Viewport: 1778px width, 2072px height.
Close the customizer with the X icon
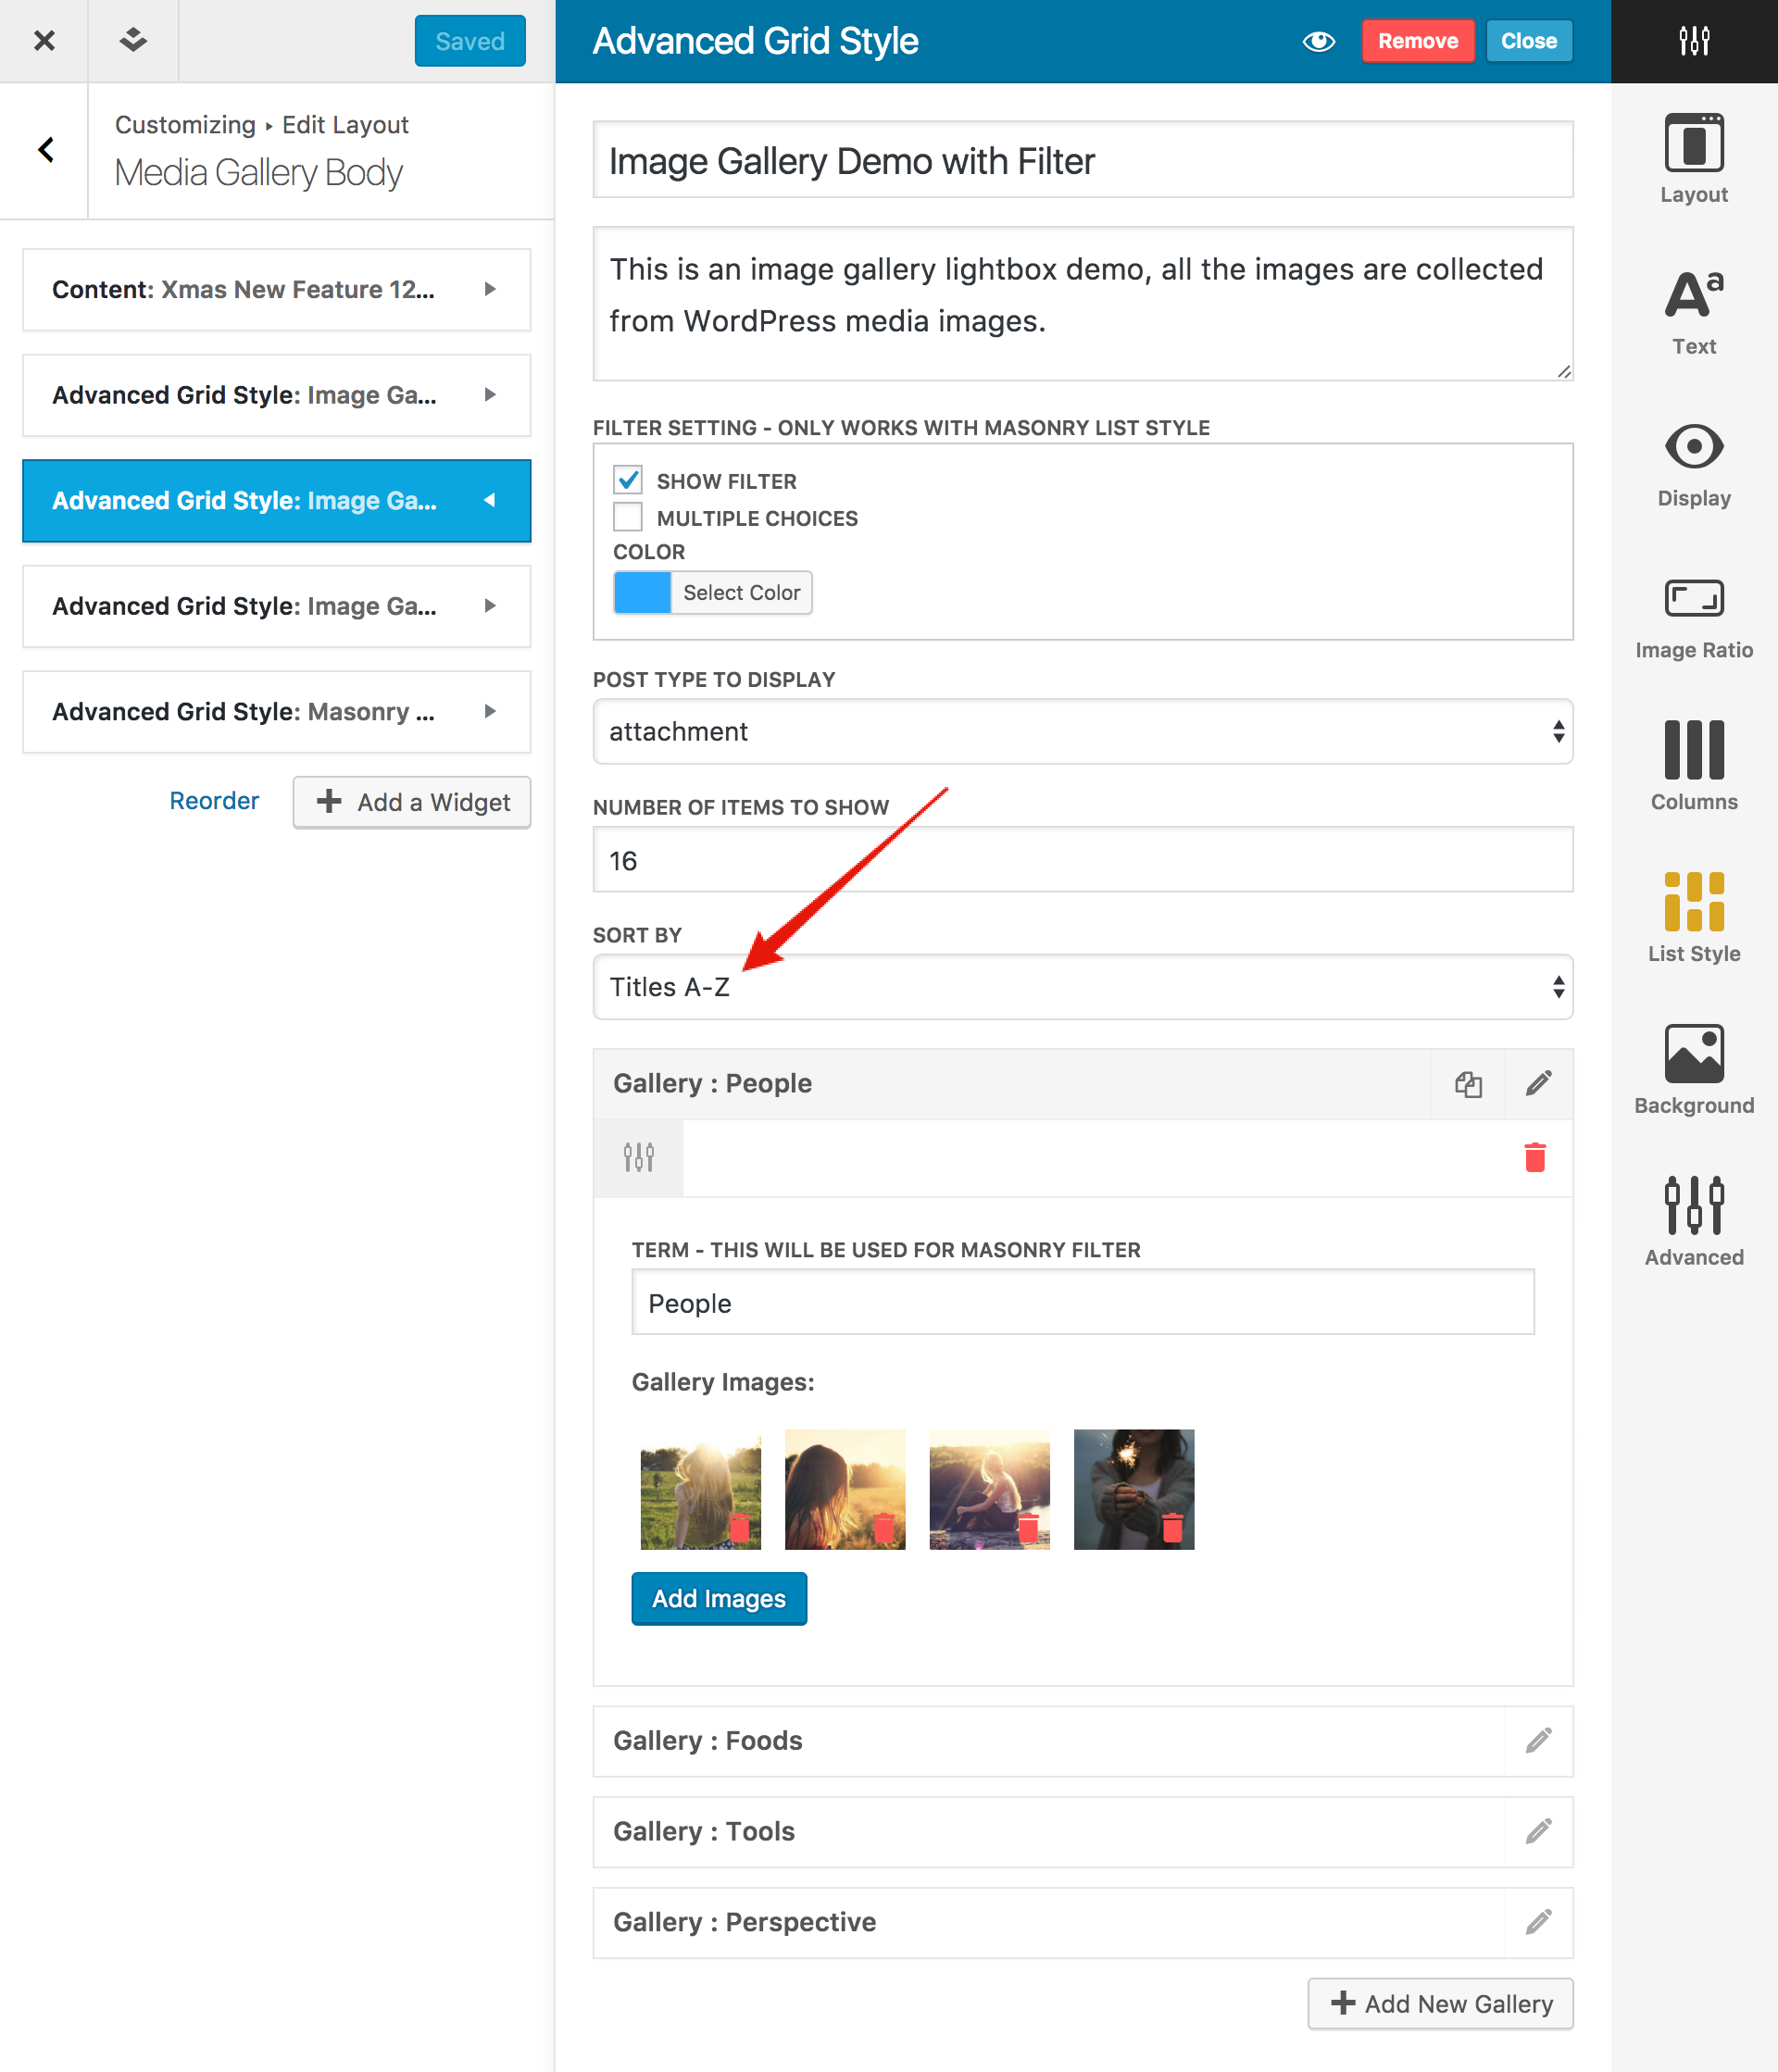[44, 41]
